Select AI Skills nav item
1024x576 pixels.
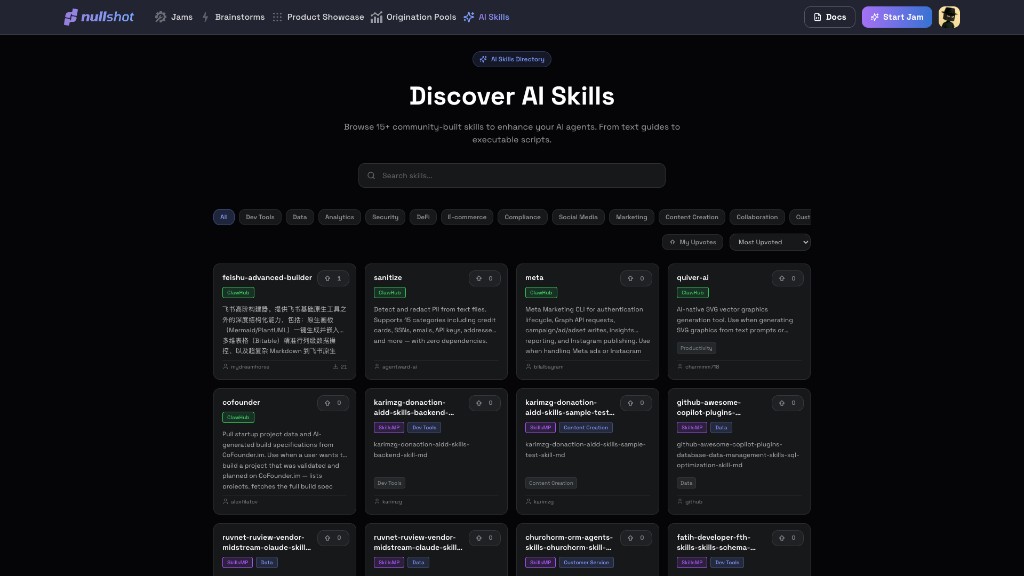(x=487, y=17)
